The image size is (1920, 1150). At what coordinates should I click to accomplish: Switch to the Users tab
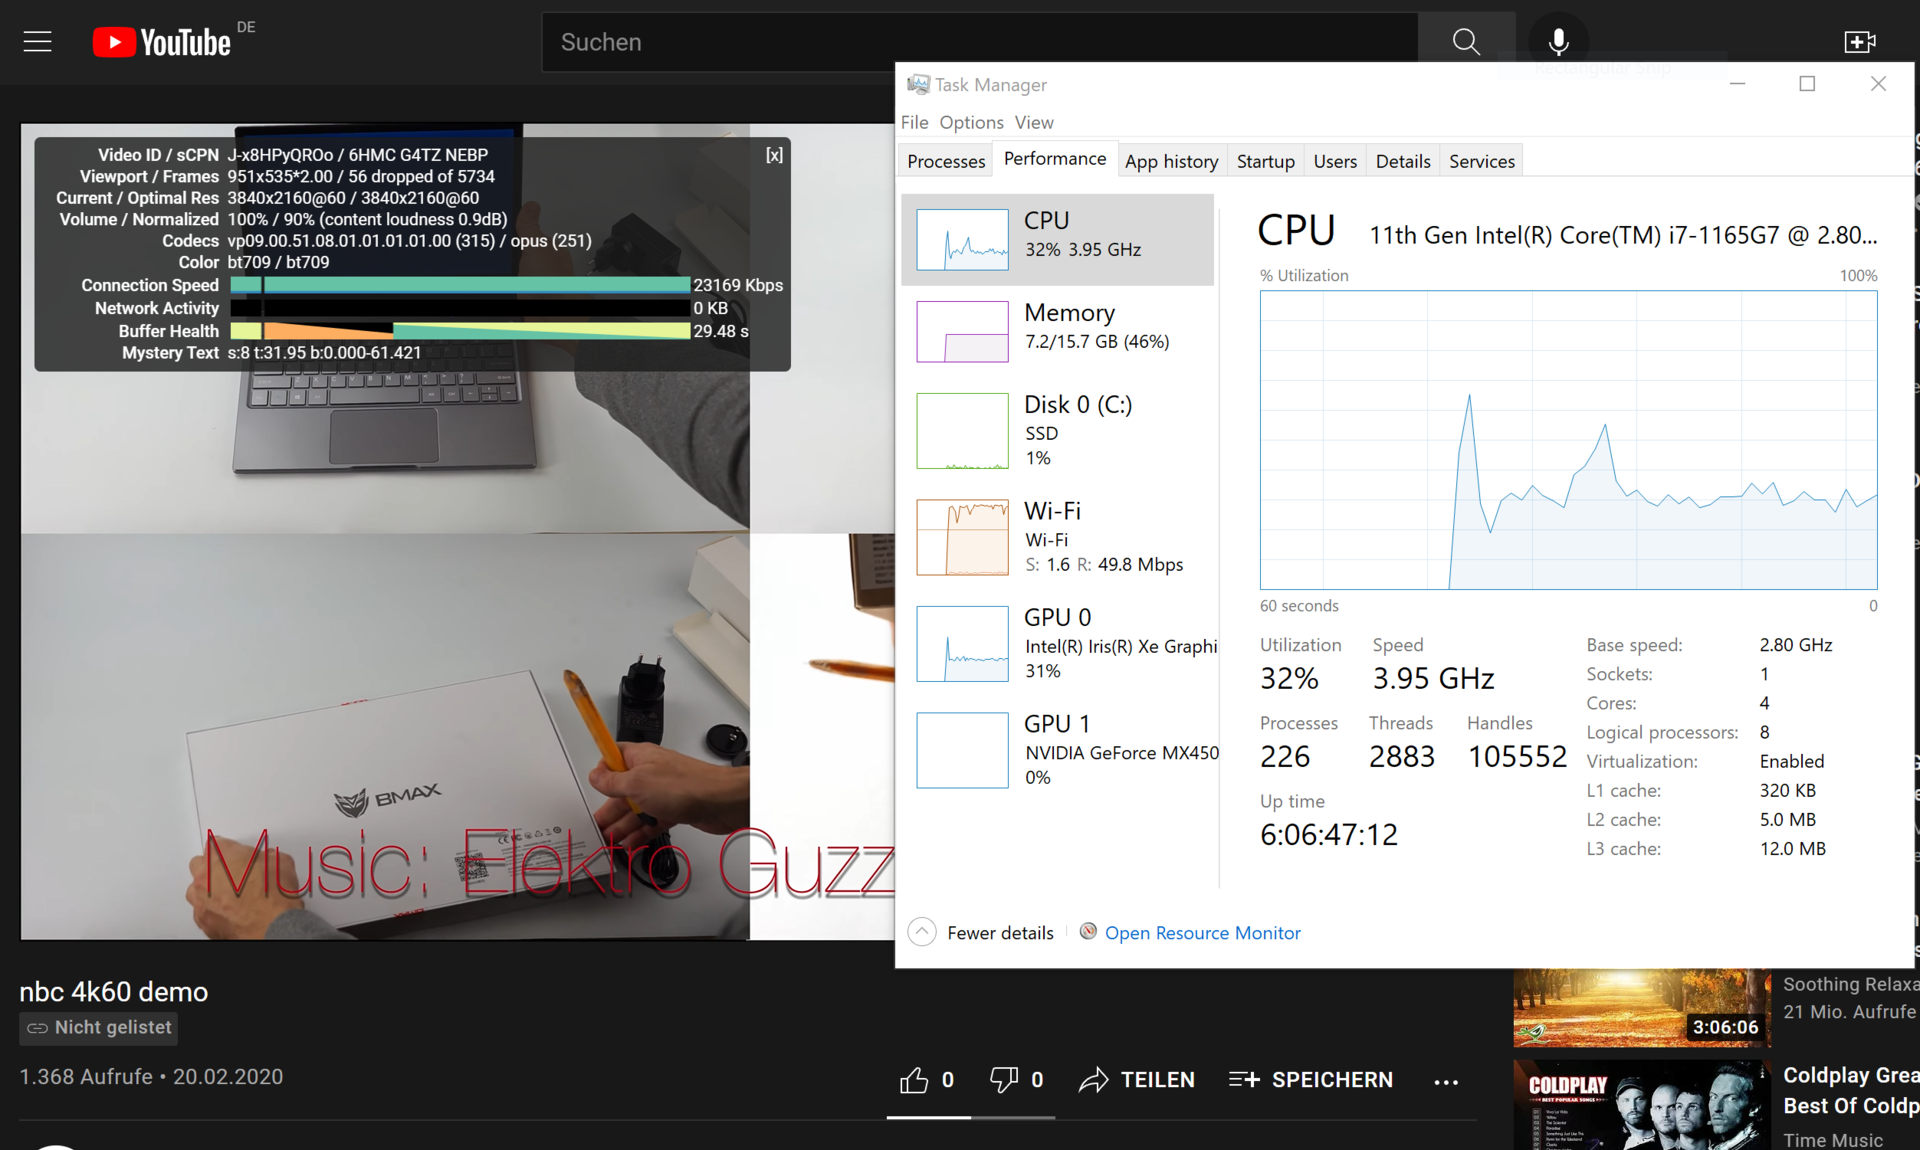pyautogui.click(x=1335, y=161)
